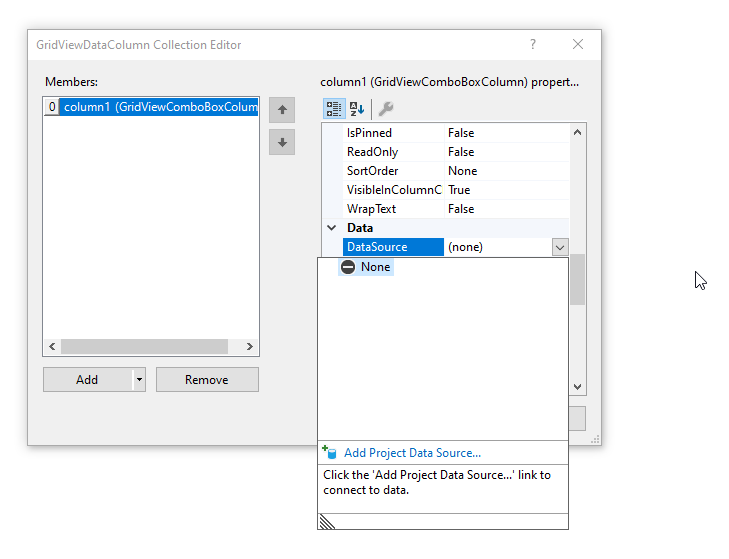729x559 pixels.
Task: Move column1 down with the arrow button
Action: point(282,143)
